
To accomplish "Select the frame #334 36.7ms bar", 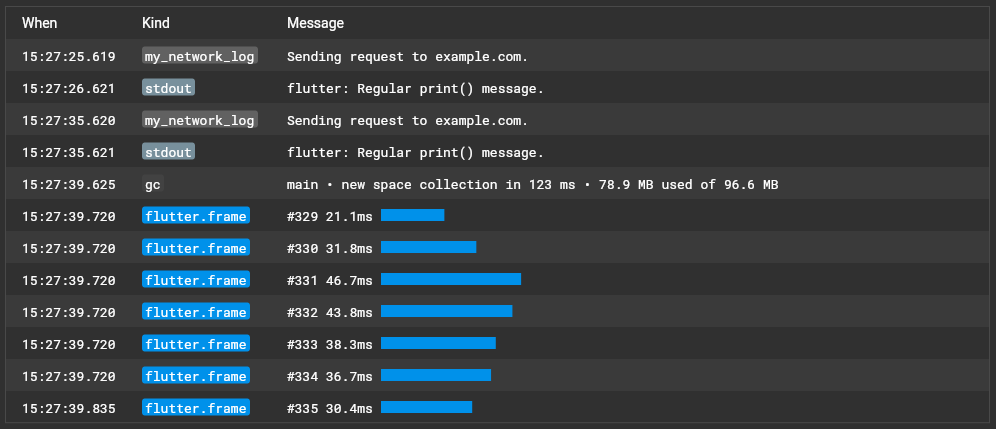I will click(436, 375).
